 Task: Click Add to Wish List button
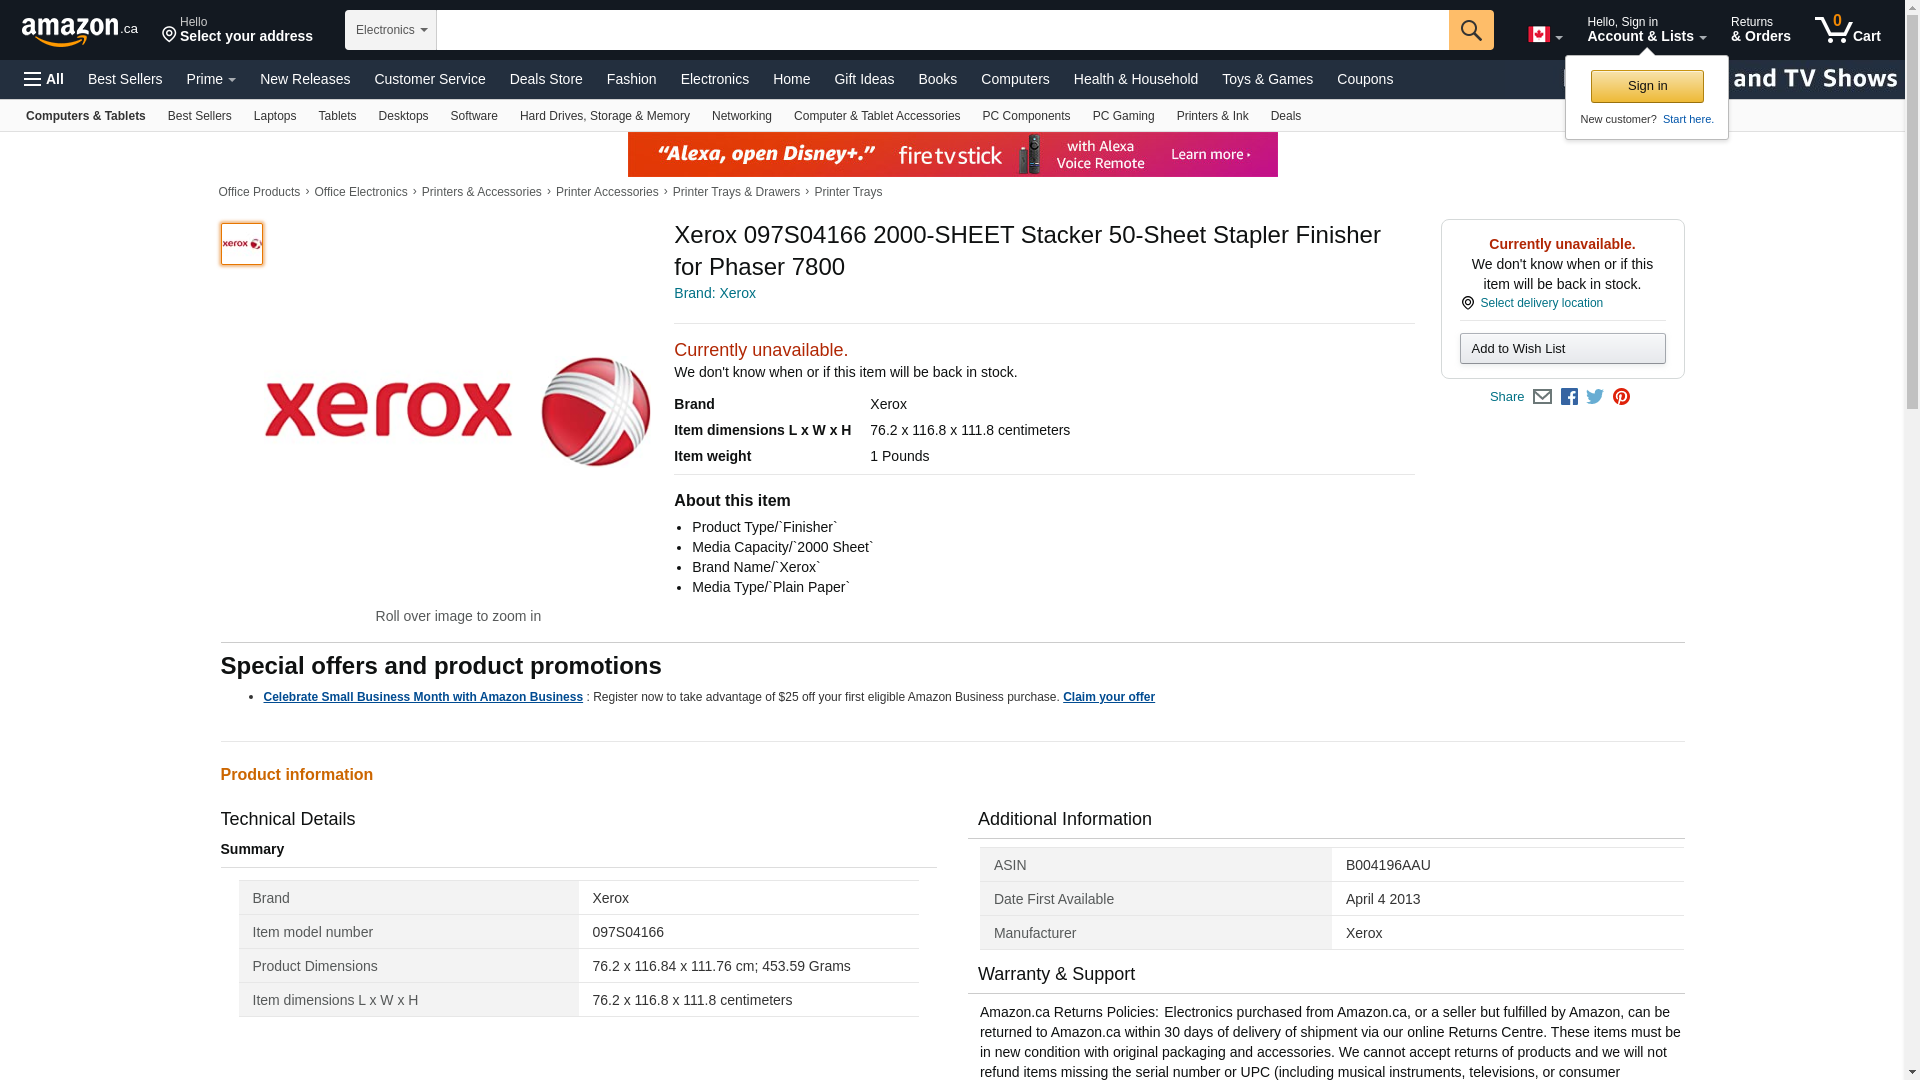click(1562, 349)
